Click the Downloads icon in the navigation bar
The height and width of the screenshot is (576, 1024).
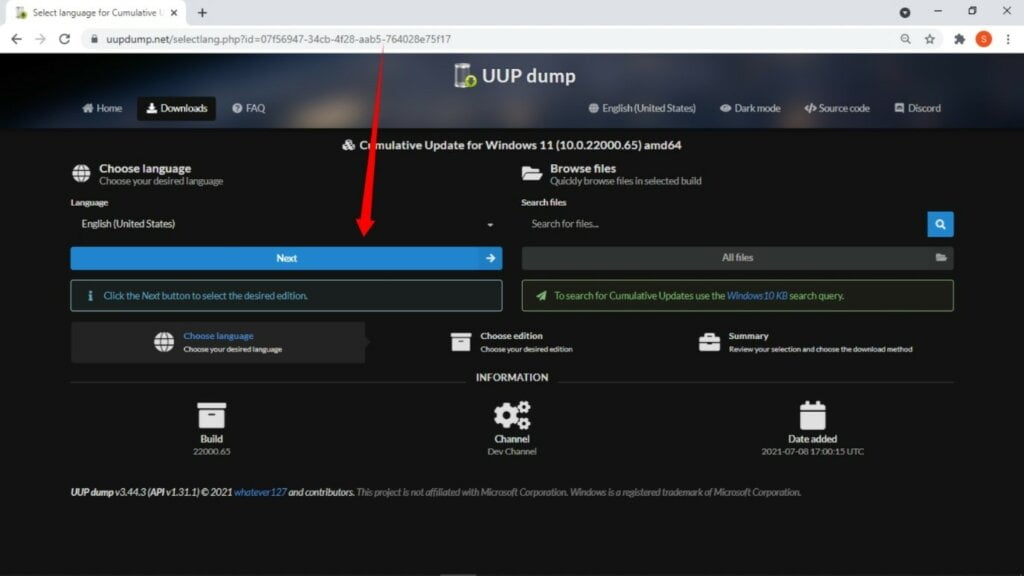tap(153, 108)
